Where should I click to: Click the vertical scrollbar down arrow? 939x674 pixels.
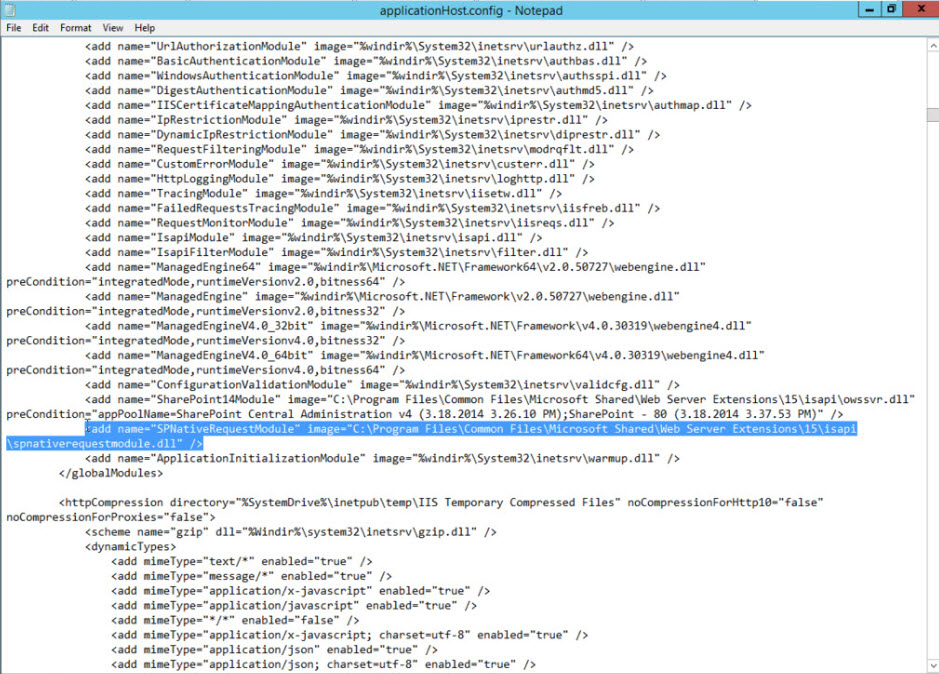pos(933,666)
